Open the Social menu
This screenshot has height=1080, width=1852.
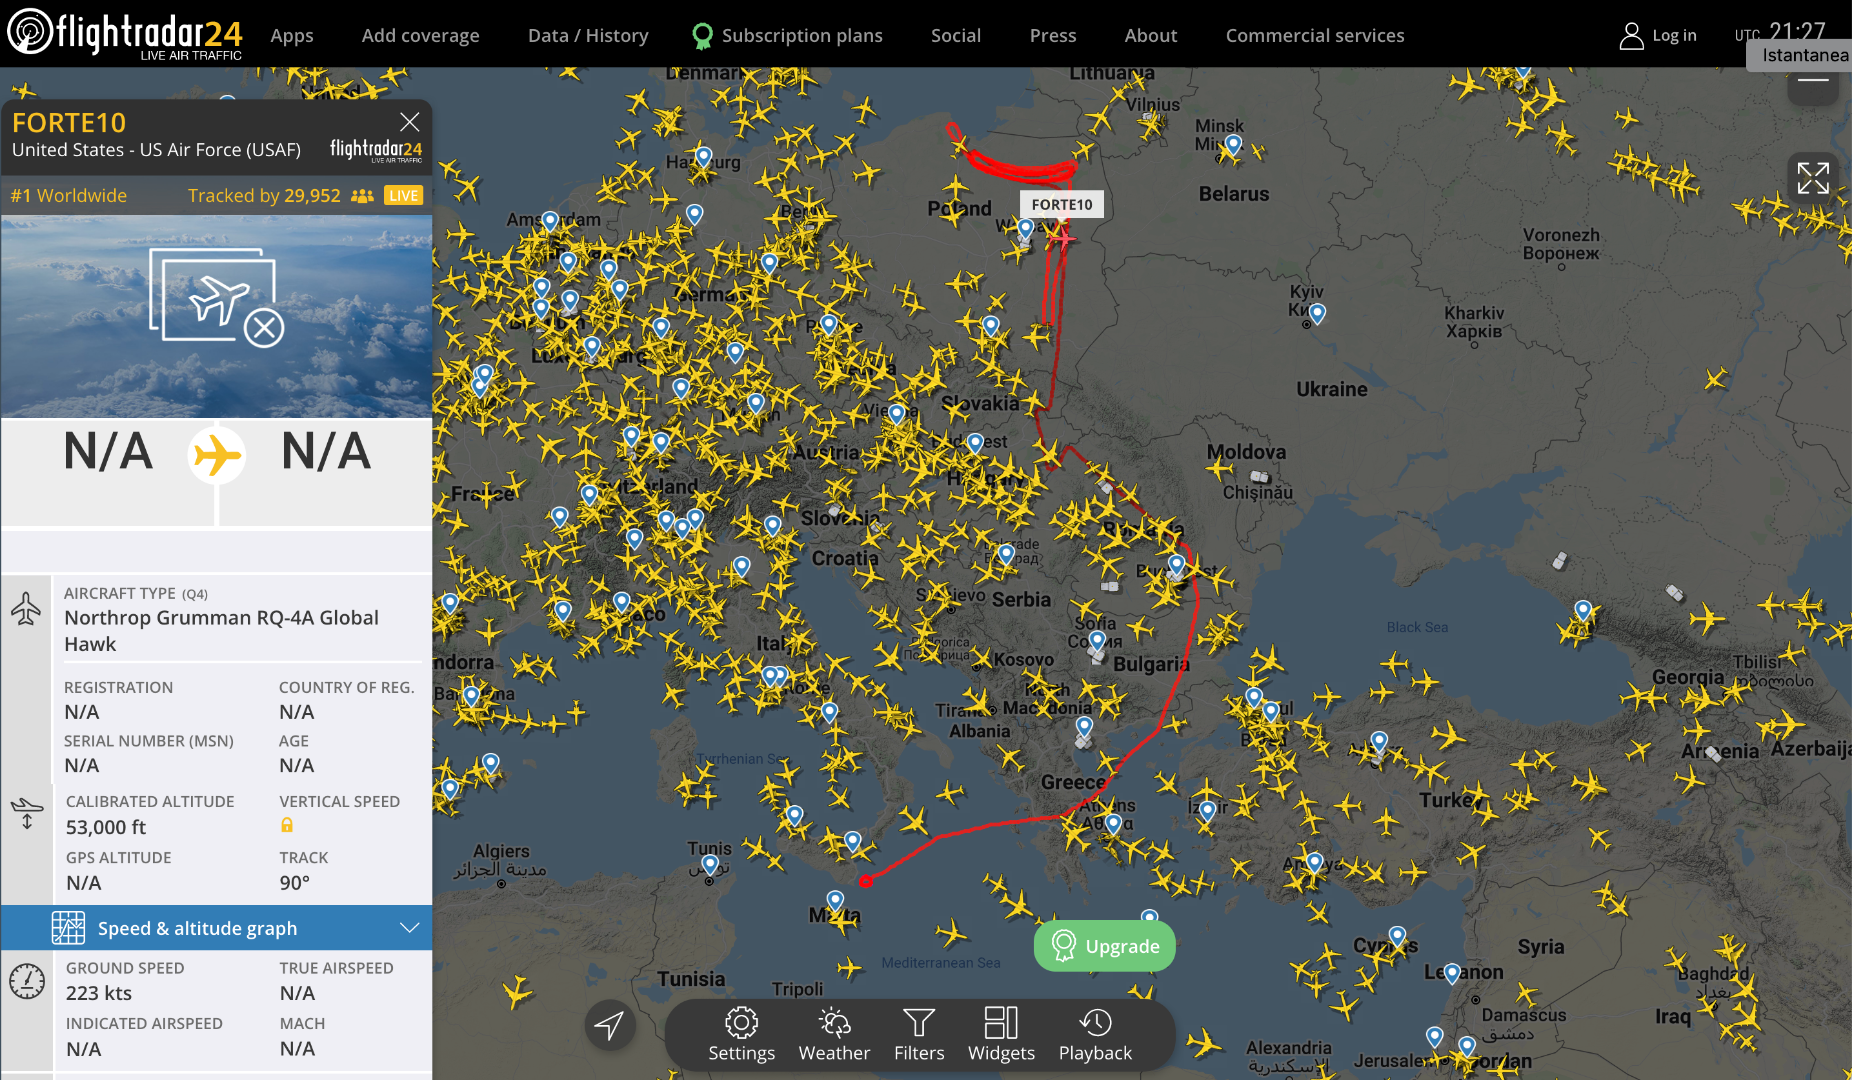point(956,36)
